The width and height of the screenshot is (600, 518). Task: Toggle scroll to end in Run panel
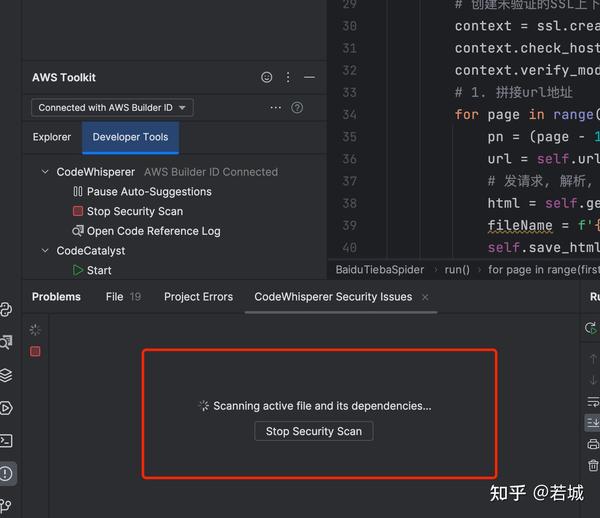(593, 423)
